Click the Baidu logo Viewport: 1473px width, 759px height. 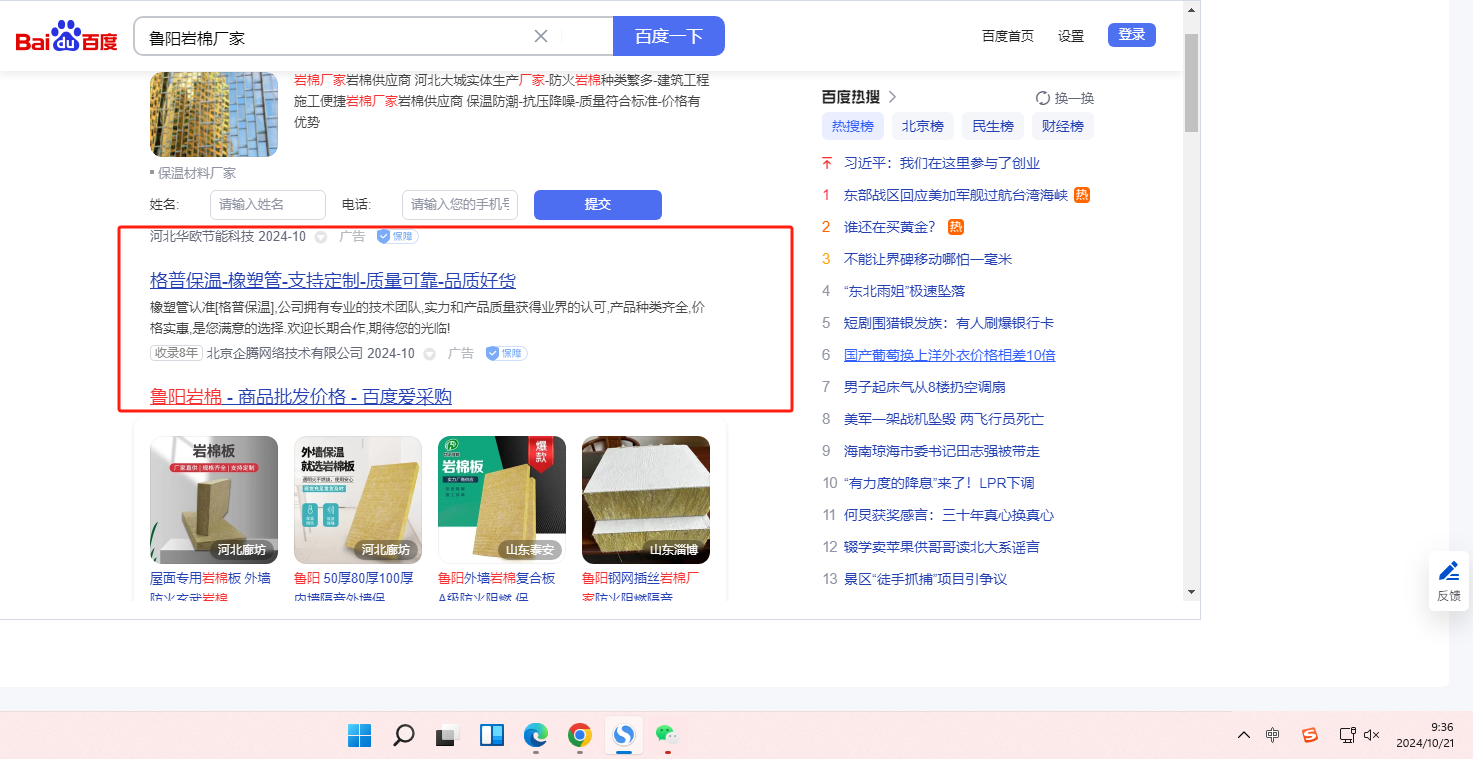click(66, 38)
